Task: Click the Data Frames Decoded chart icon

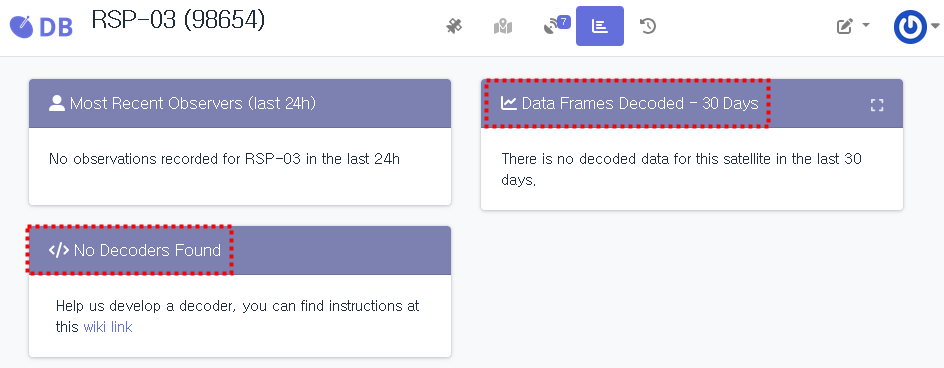Action: [509, 103]
